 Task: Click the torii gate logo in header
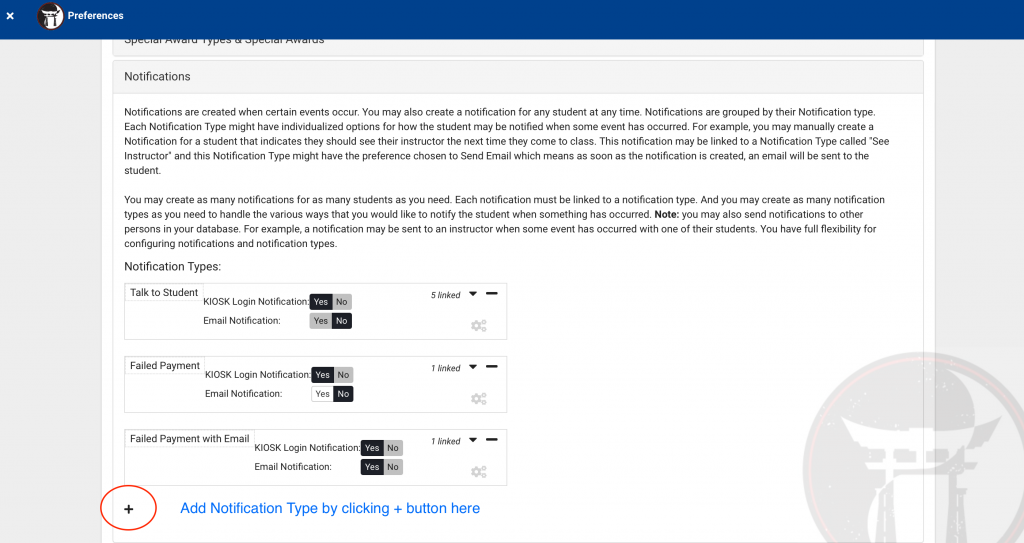coord(50,16)
